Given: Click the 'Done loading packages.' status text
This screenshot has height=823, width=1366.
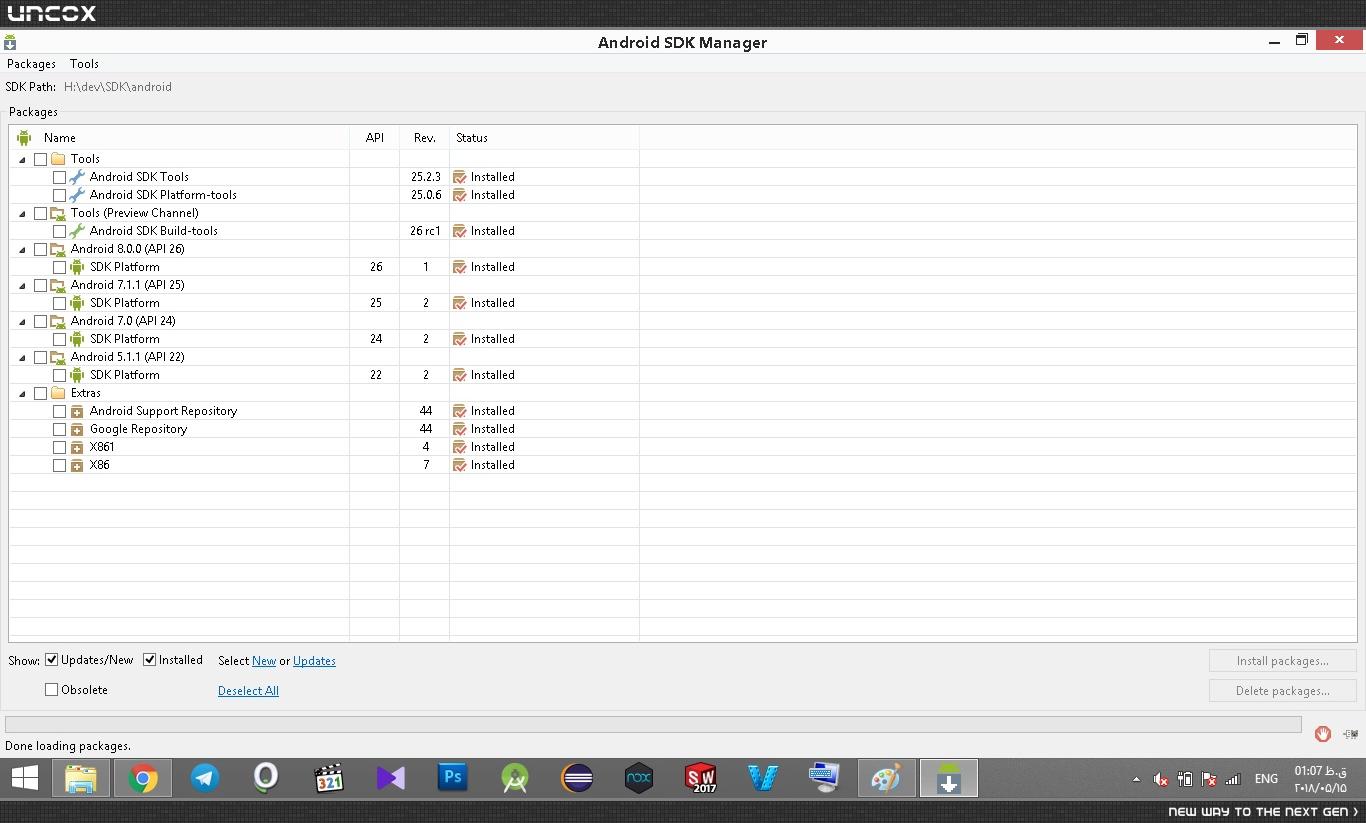Looking at the screenshot, I should click(68, 746).
